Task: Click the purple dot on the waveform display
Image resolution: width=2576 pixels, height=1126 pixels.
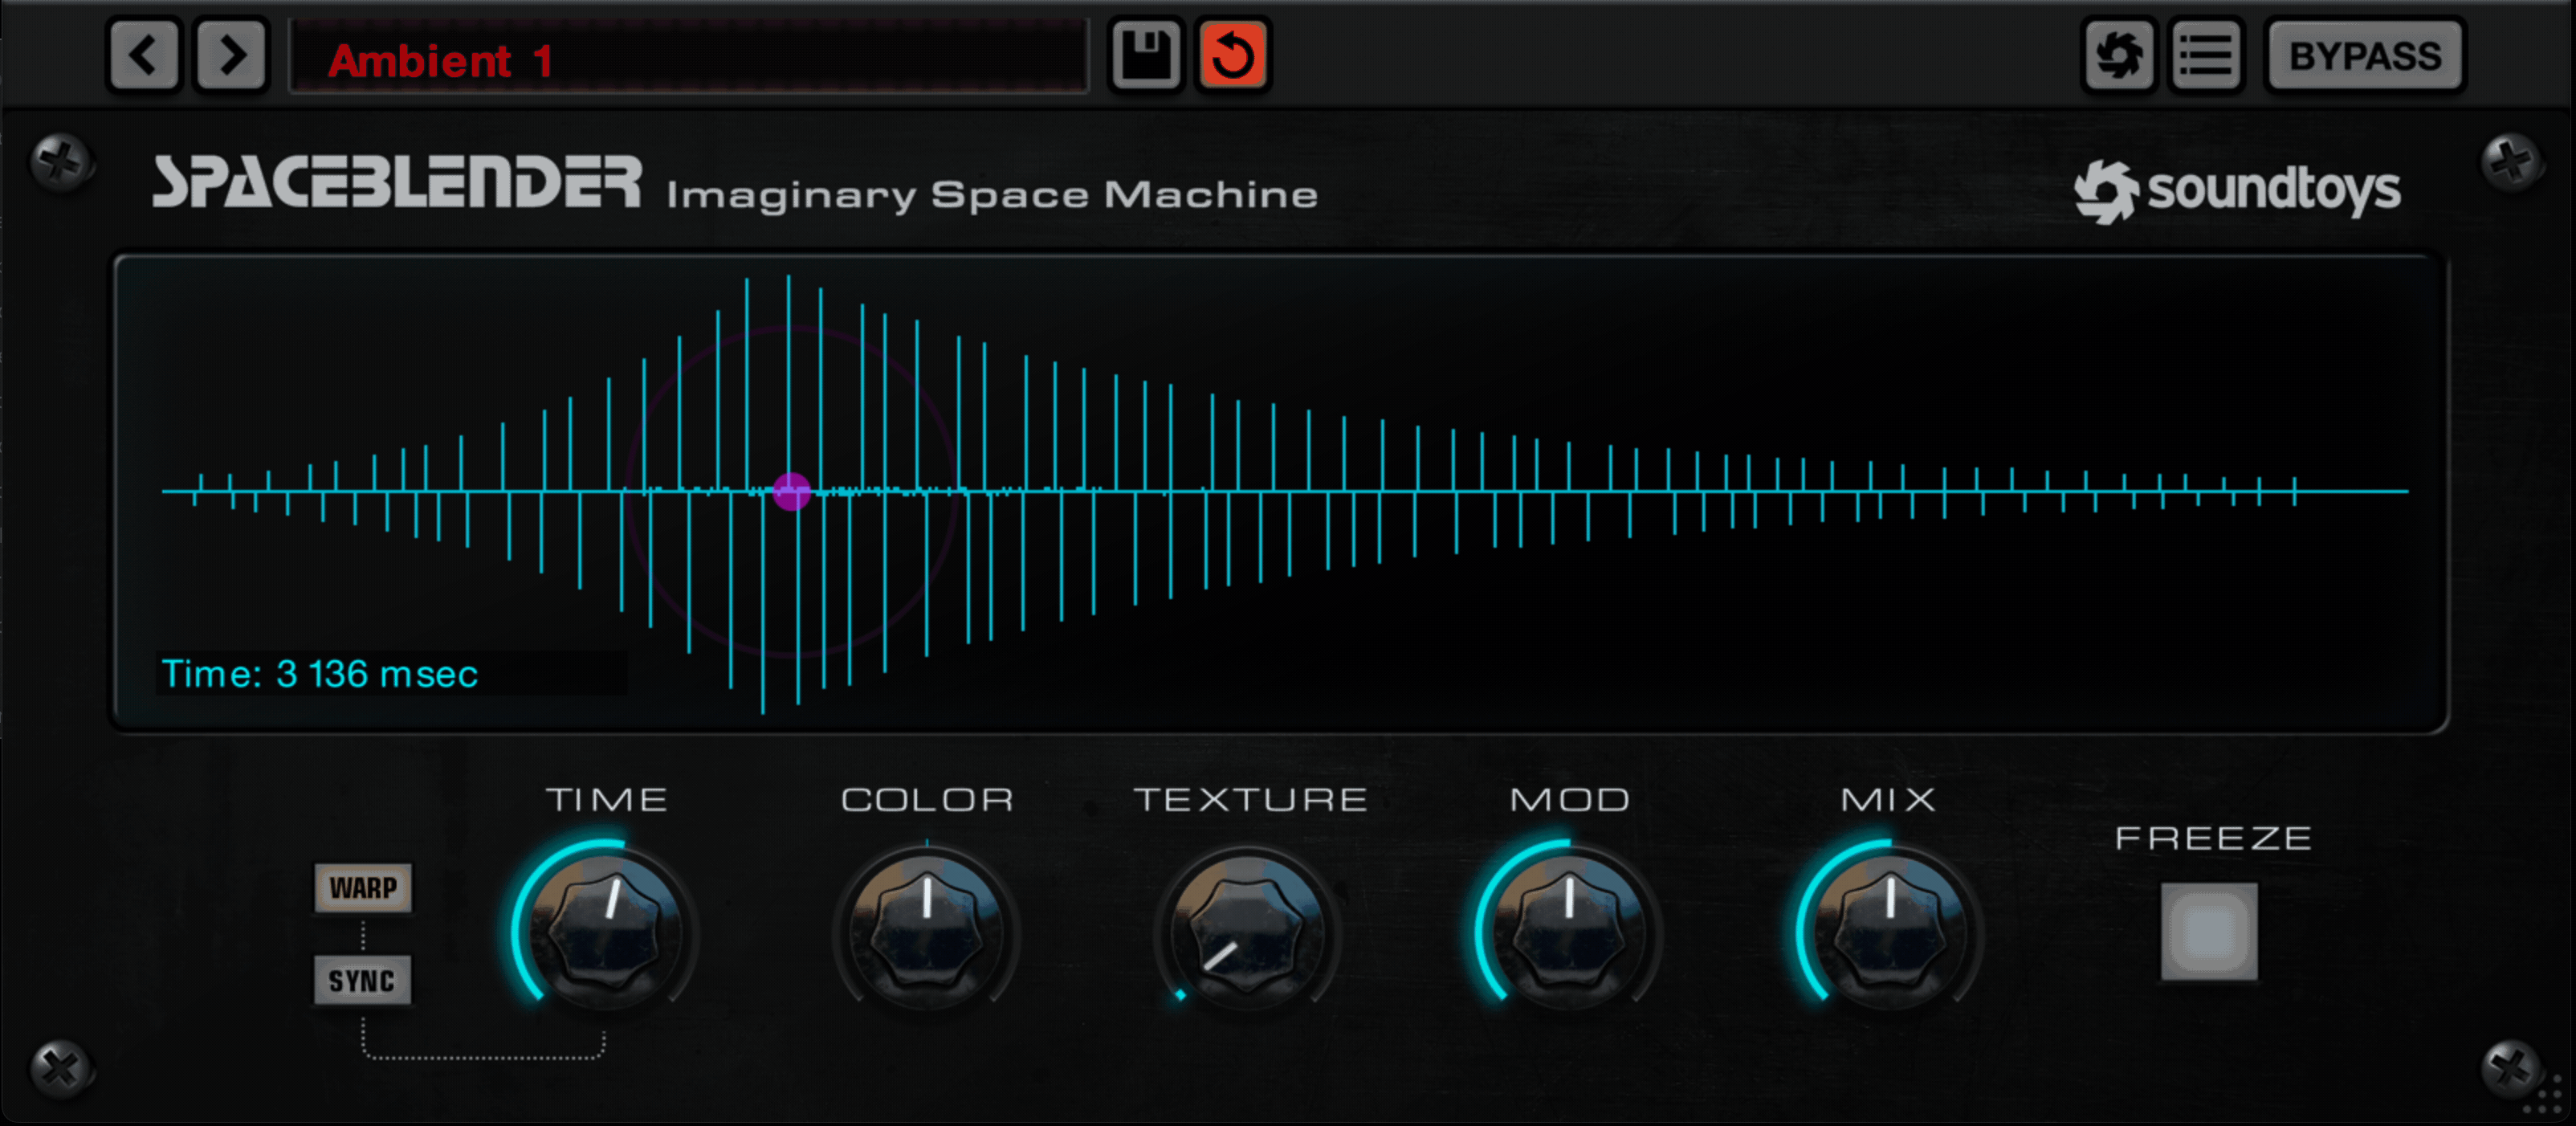Action: [x=791, y=492]
